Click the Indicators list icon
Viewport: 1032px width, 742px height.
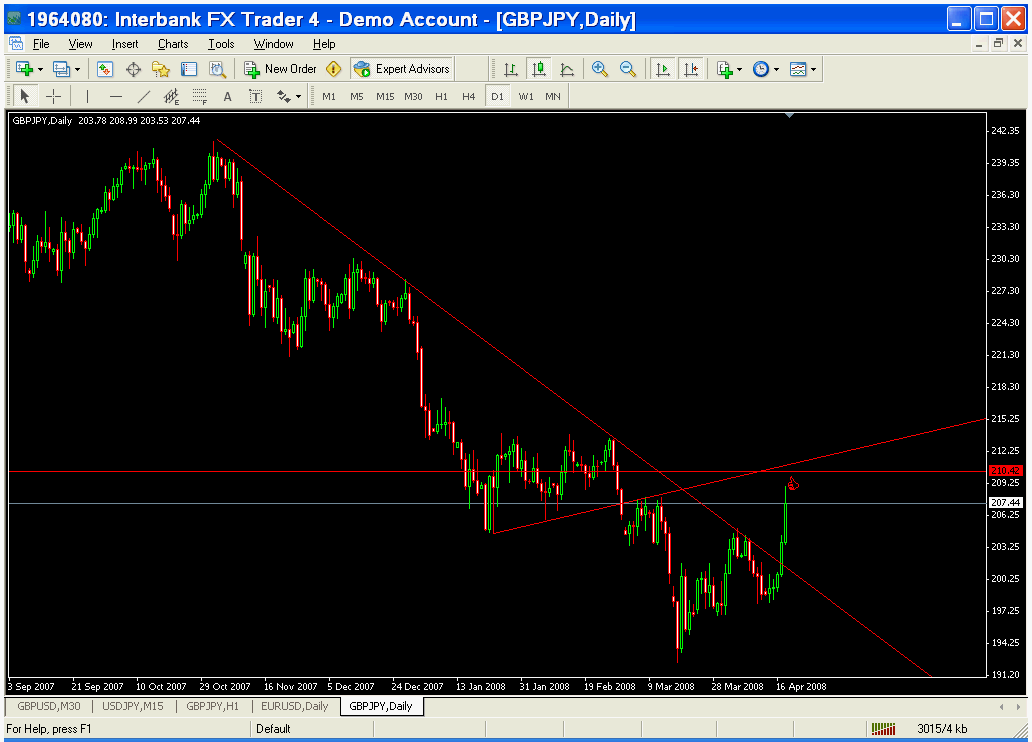click(725, 69)
